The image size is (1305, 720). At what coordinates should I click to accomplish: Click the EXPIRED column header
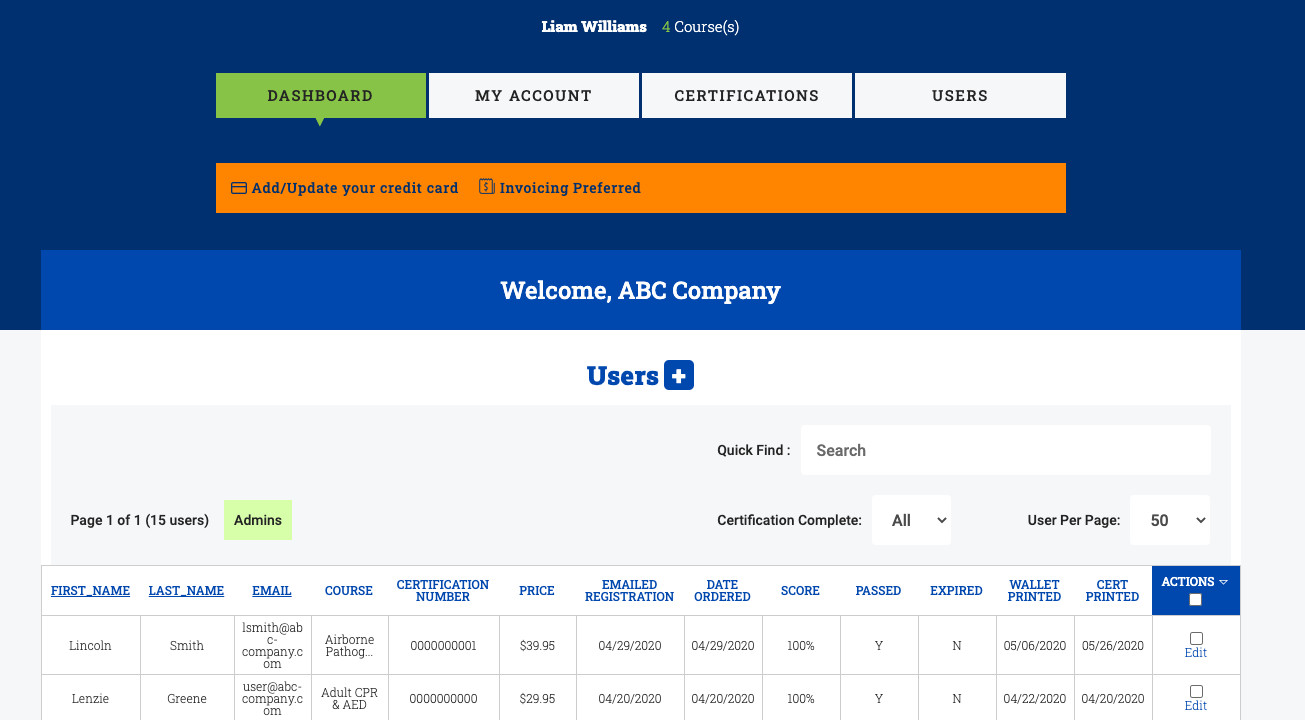(957, 591)
